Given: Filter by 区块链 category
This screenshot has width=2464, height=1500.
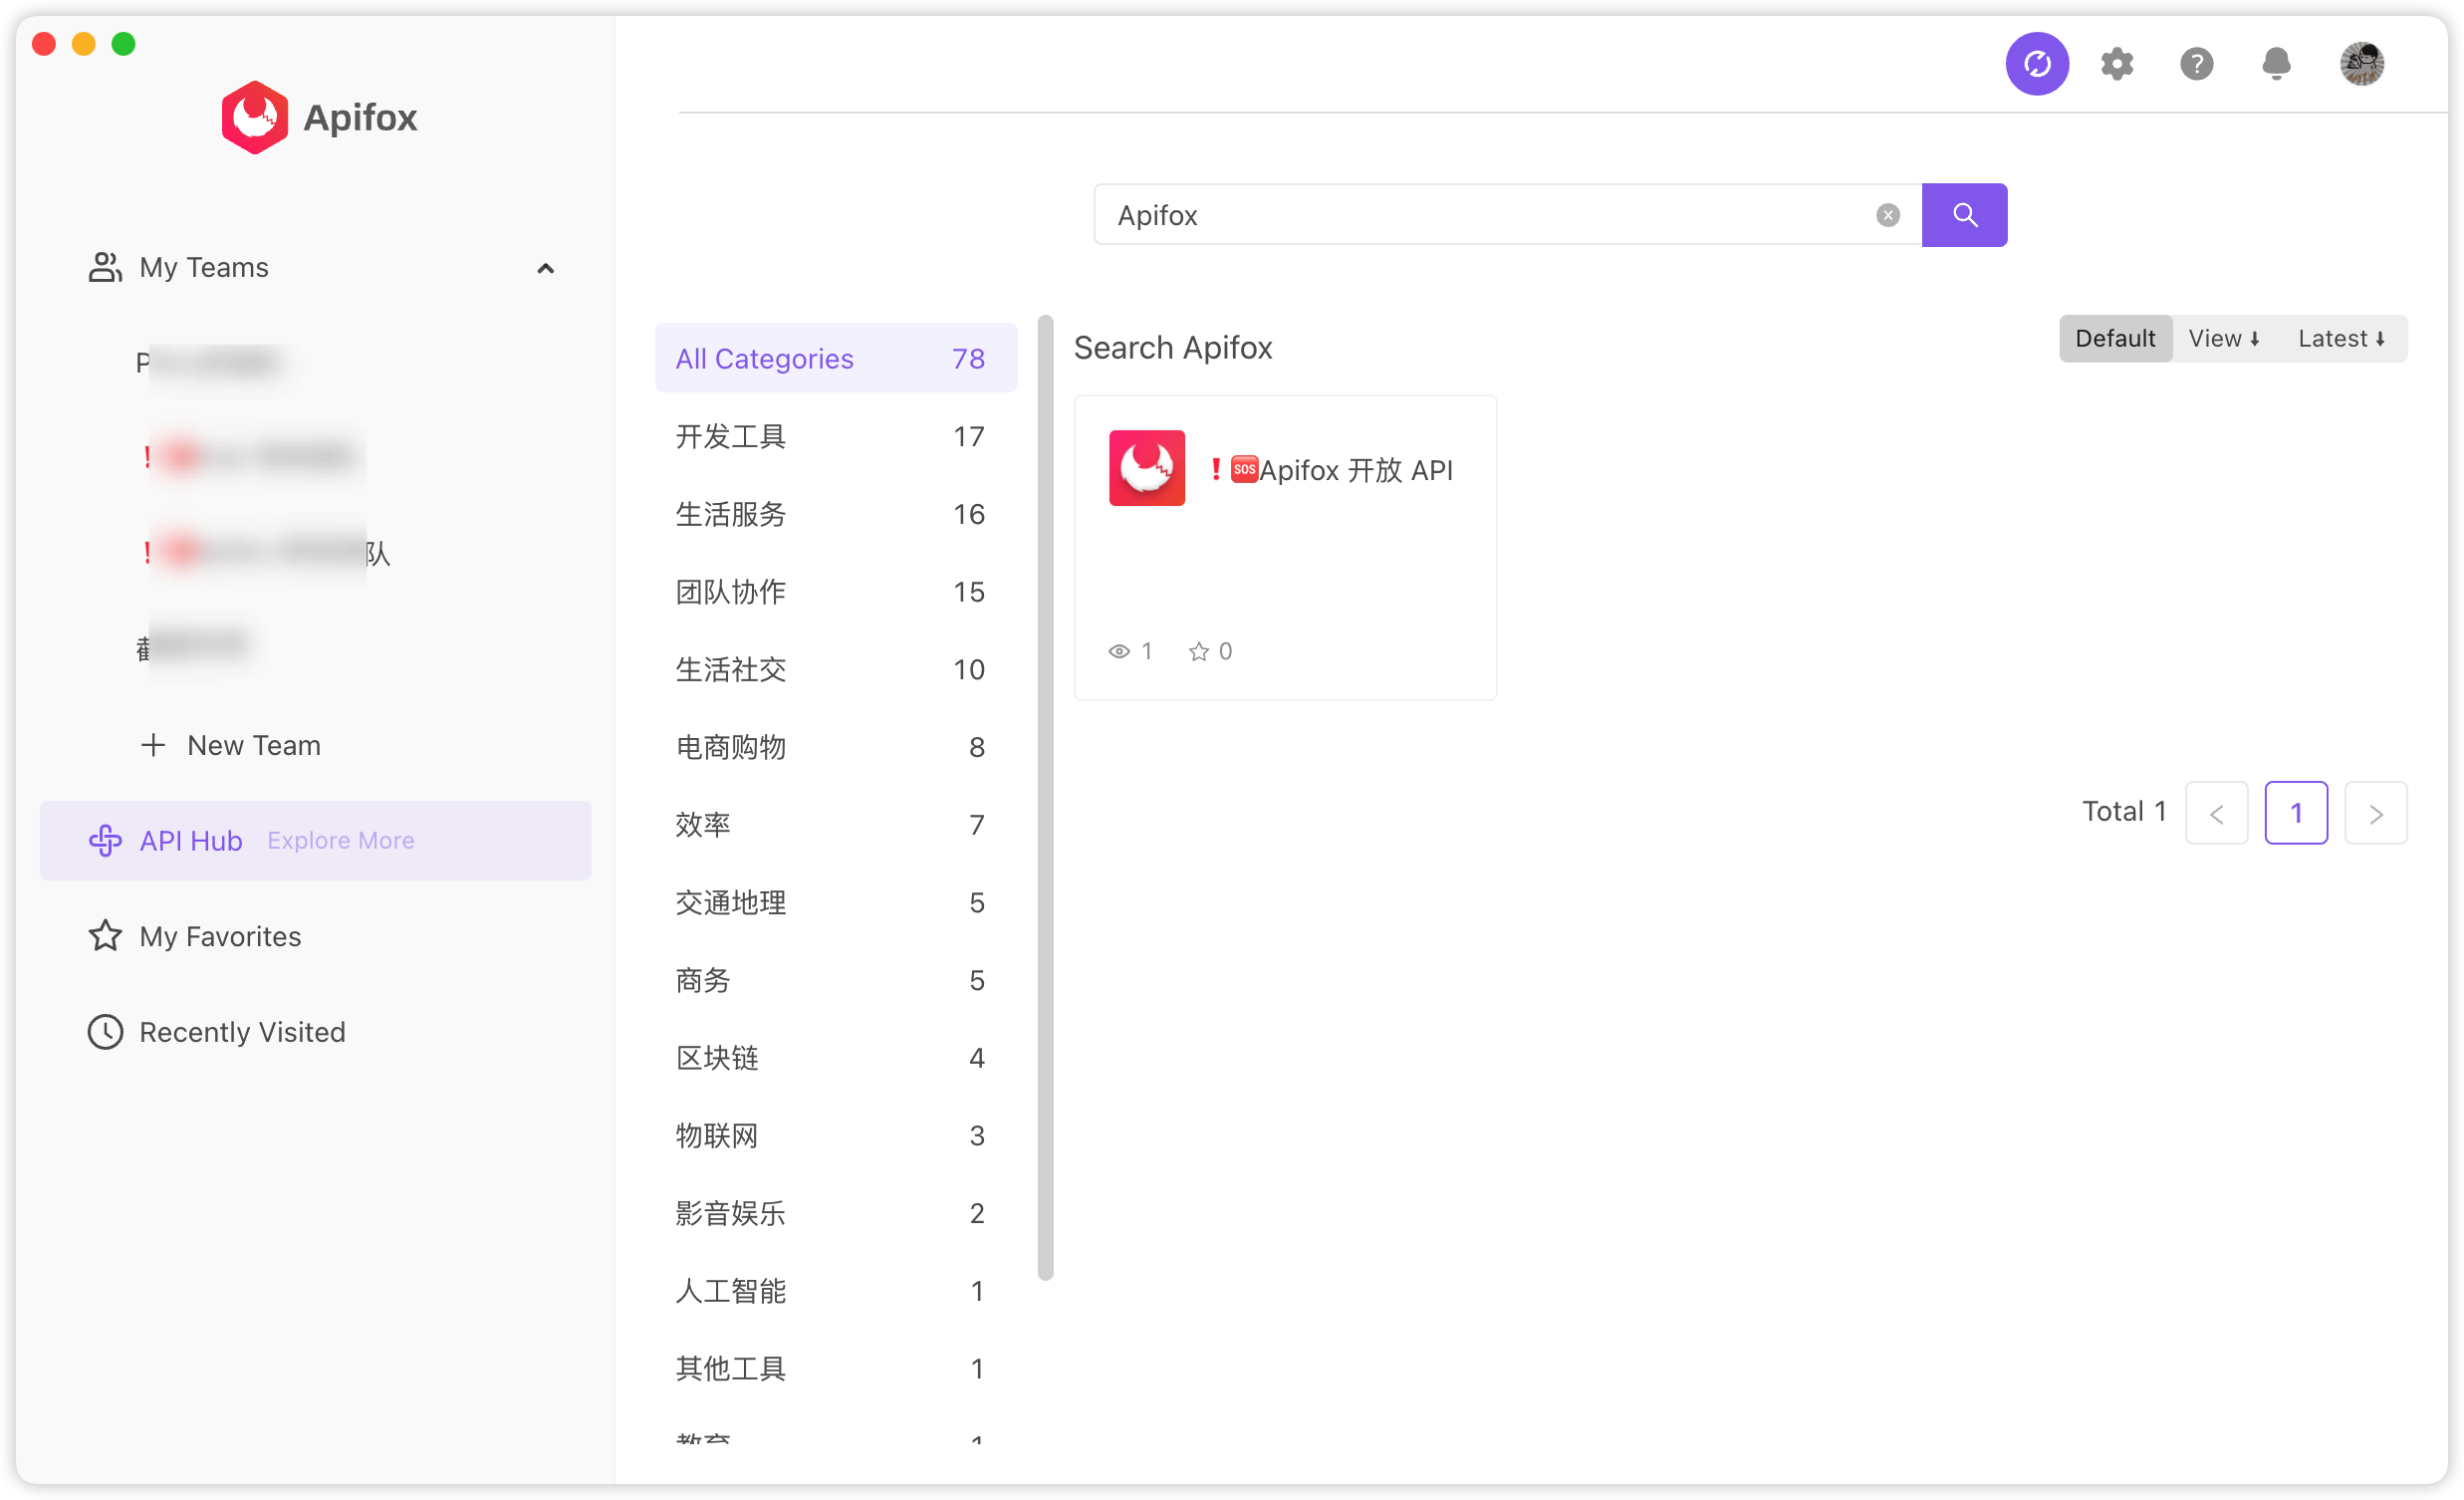Looking at the screenshot, I should coord(835,1058).
